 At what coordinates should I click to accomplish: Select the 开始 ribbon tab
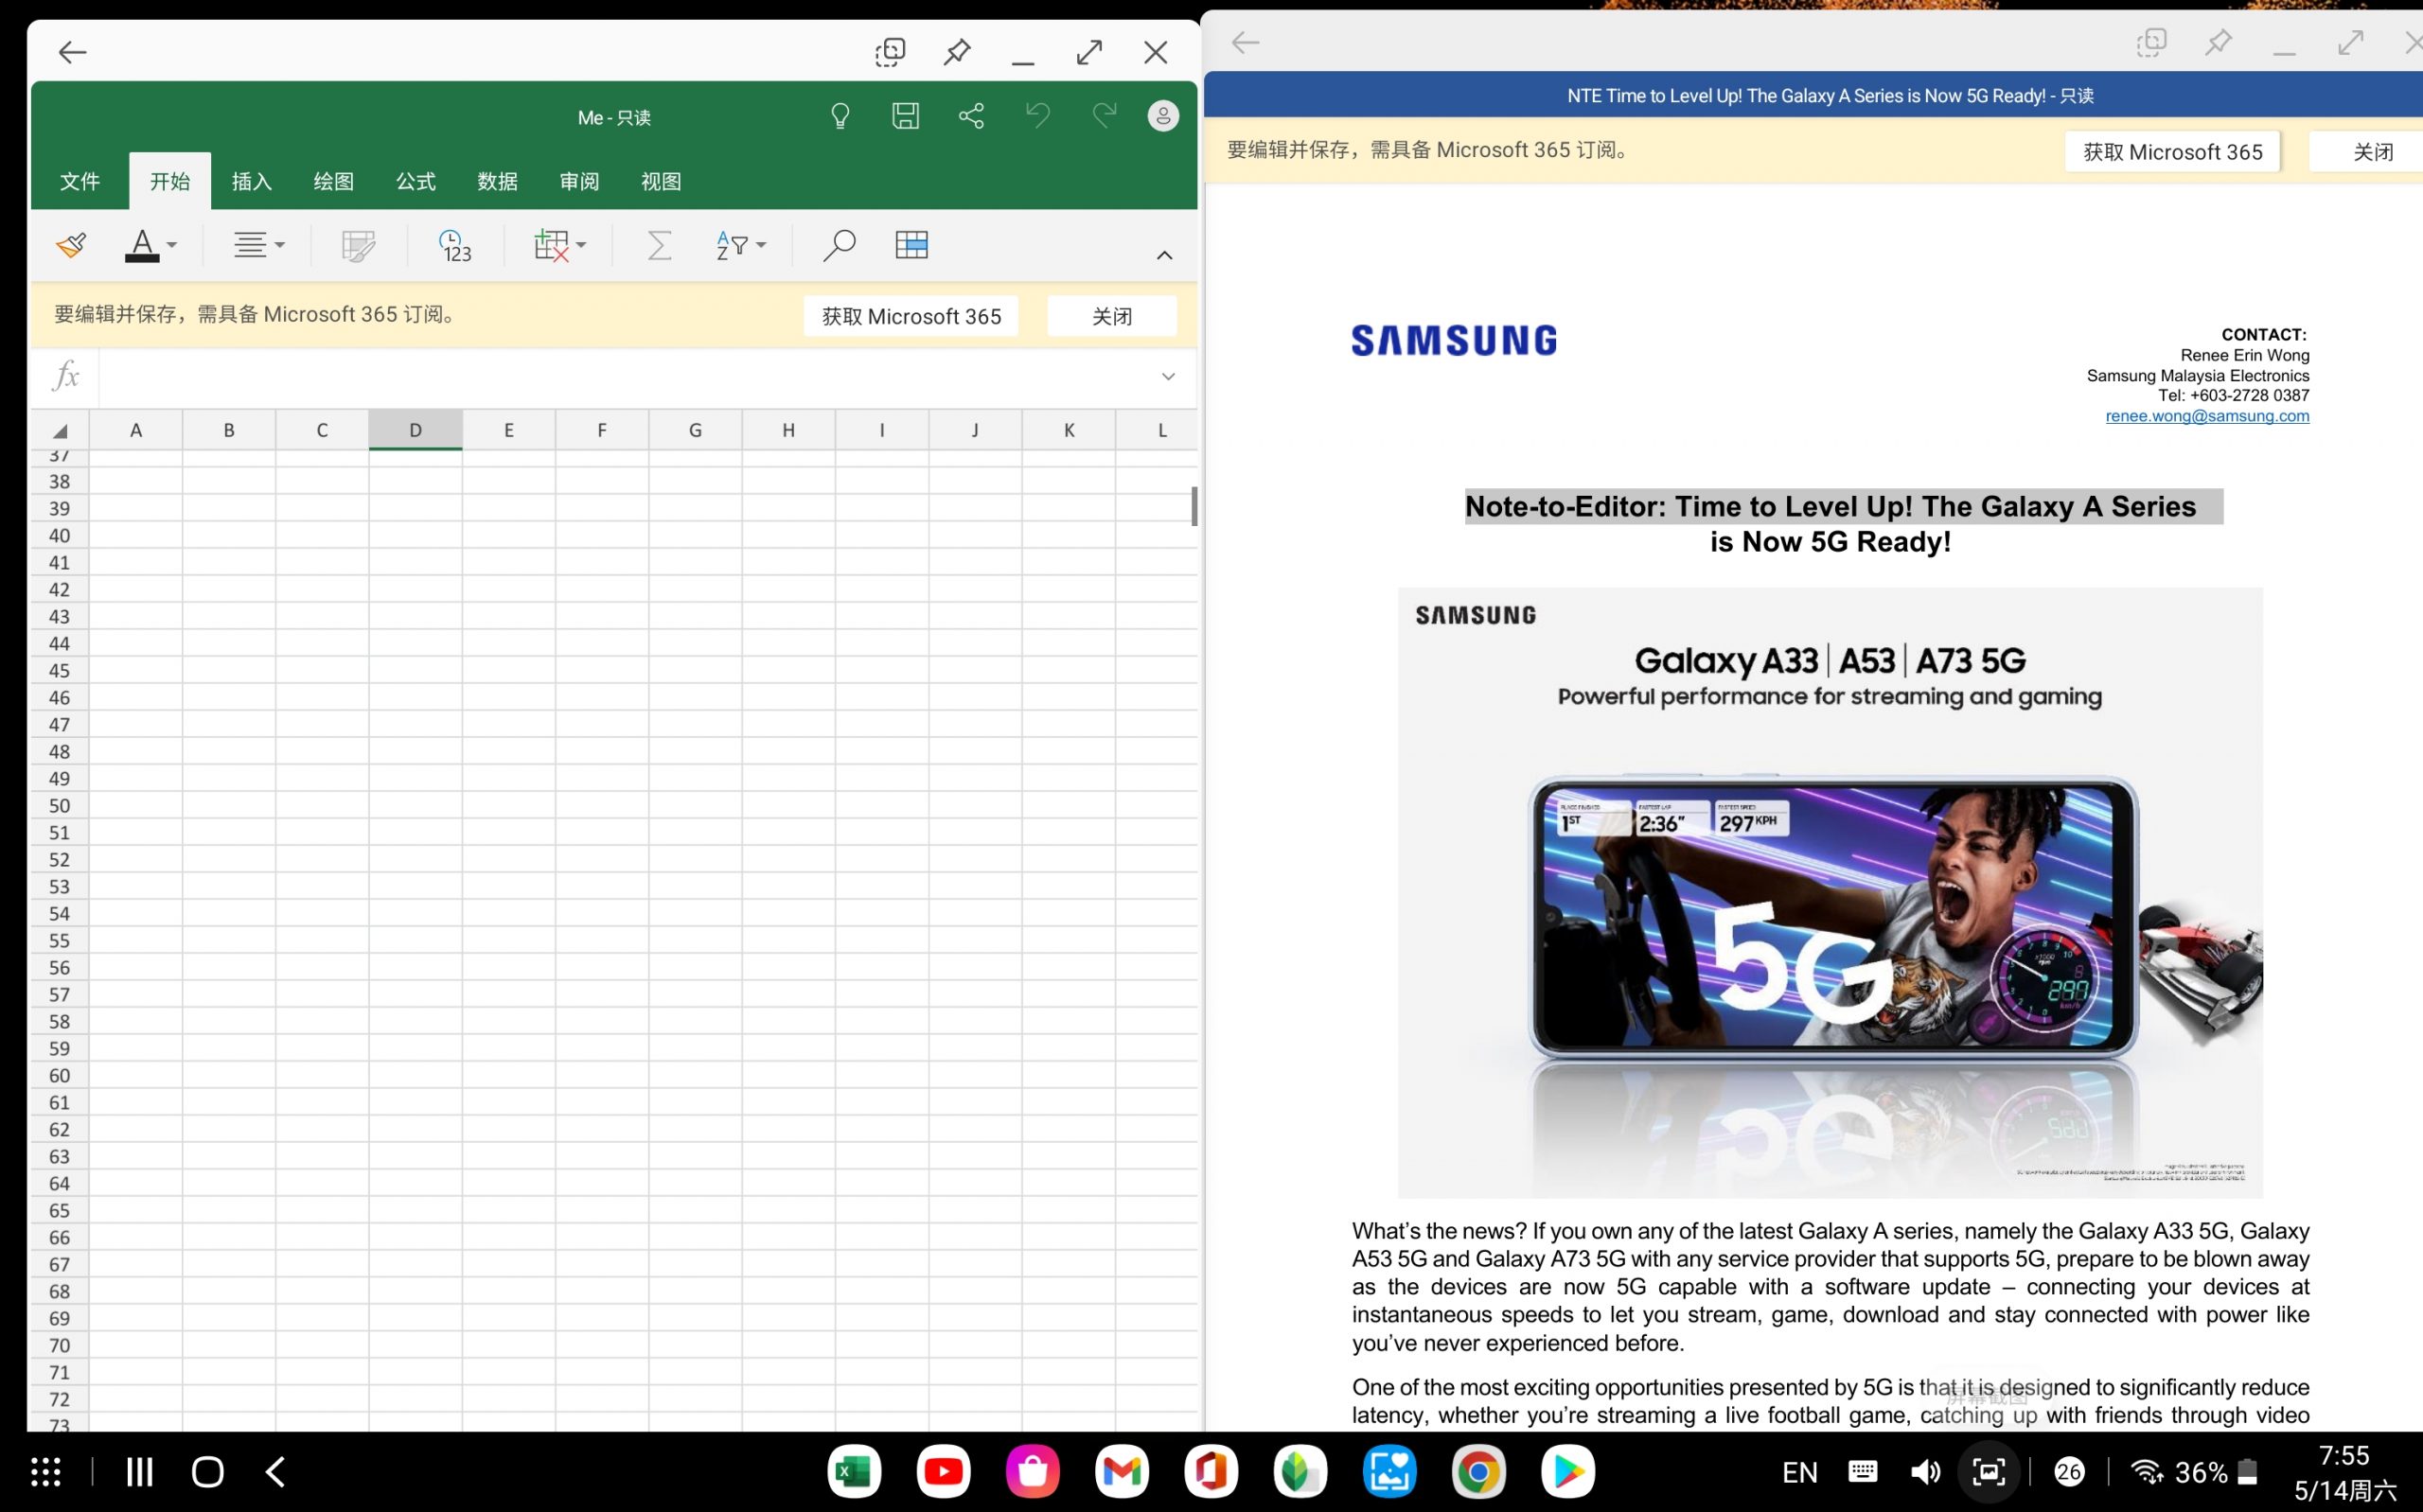click(x=170, y=181)
